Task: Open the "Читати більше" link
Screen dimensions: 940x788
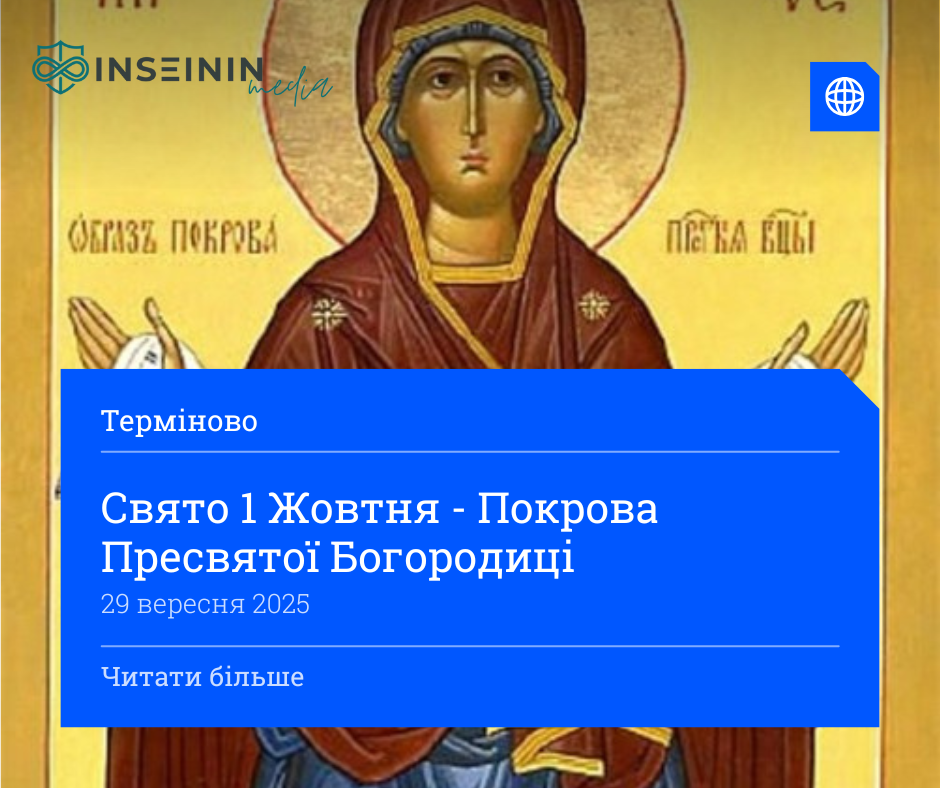Action: pyautogui.click(x=202, y=677)
